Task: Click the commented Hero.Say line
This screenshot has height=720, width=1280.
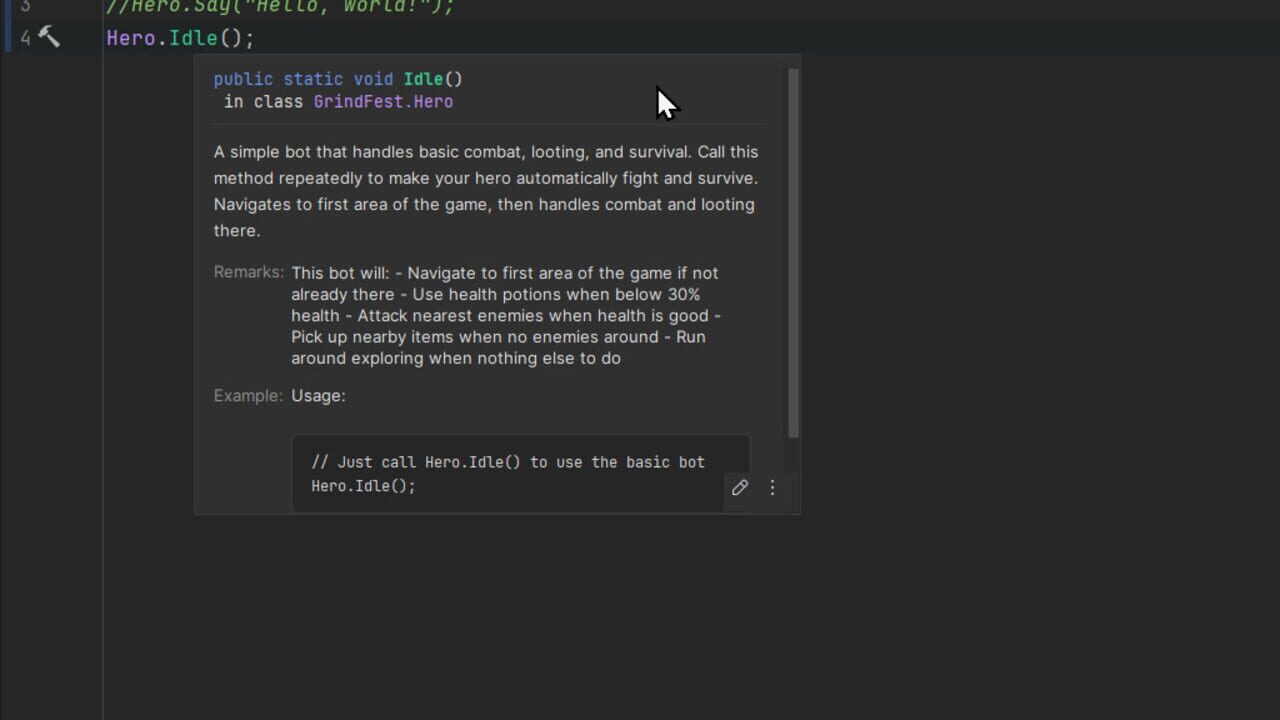Action: (280, 6)
